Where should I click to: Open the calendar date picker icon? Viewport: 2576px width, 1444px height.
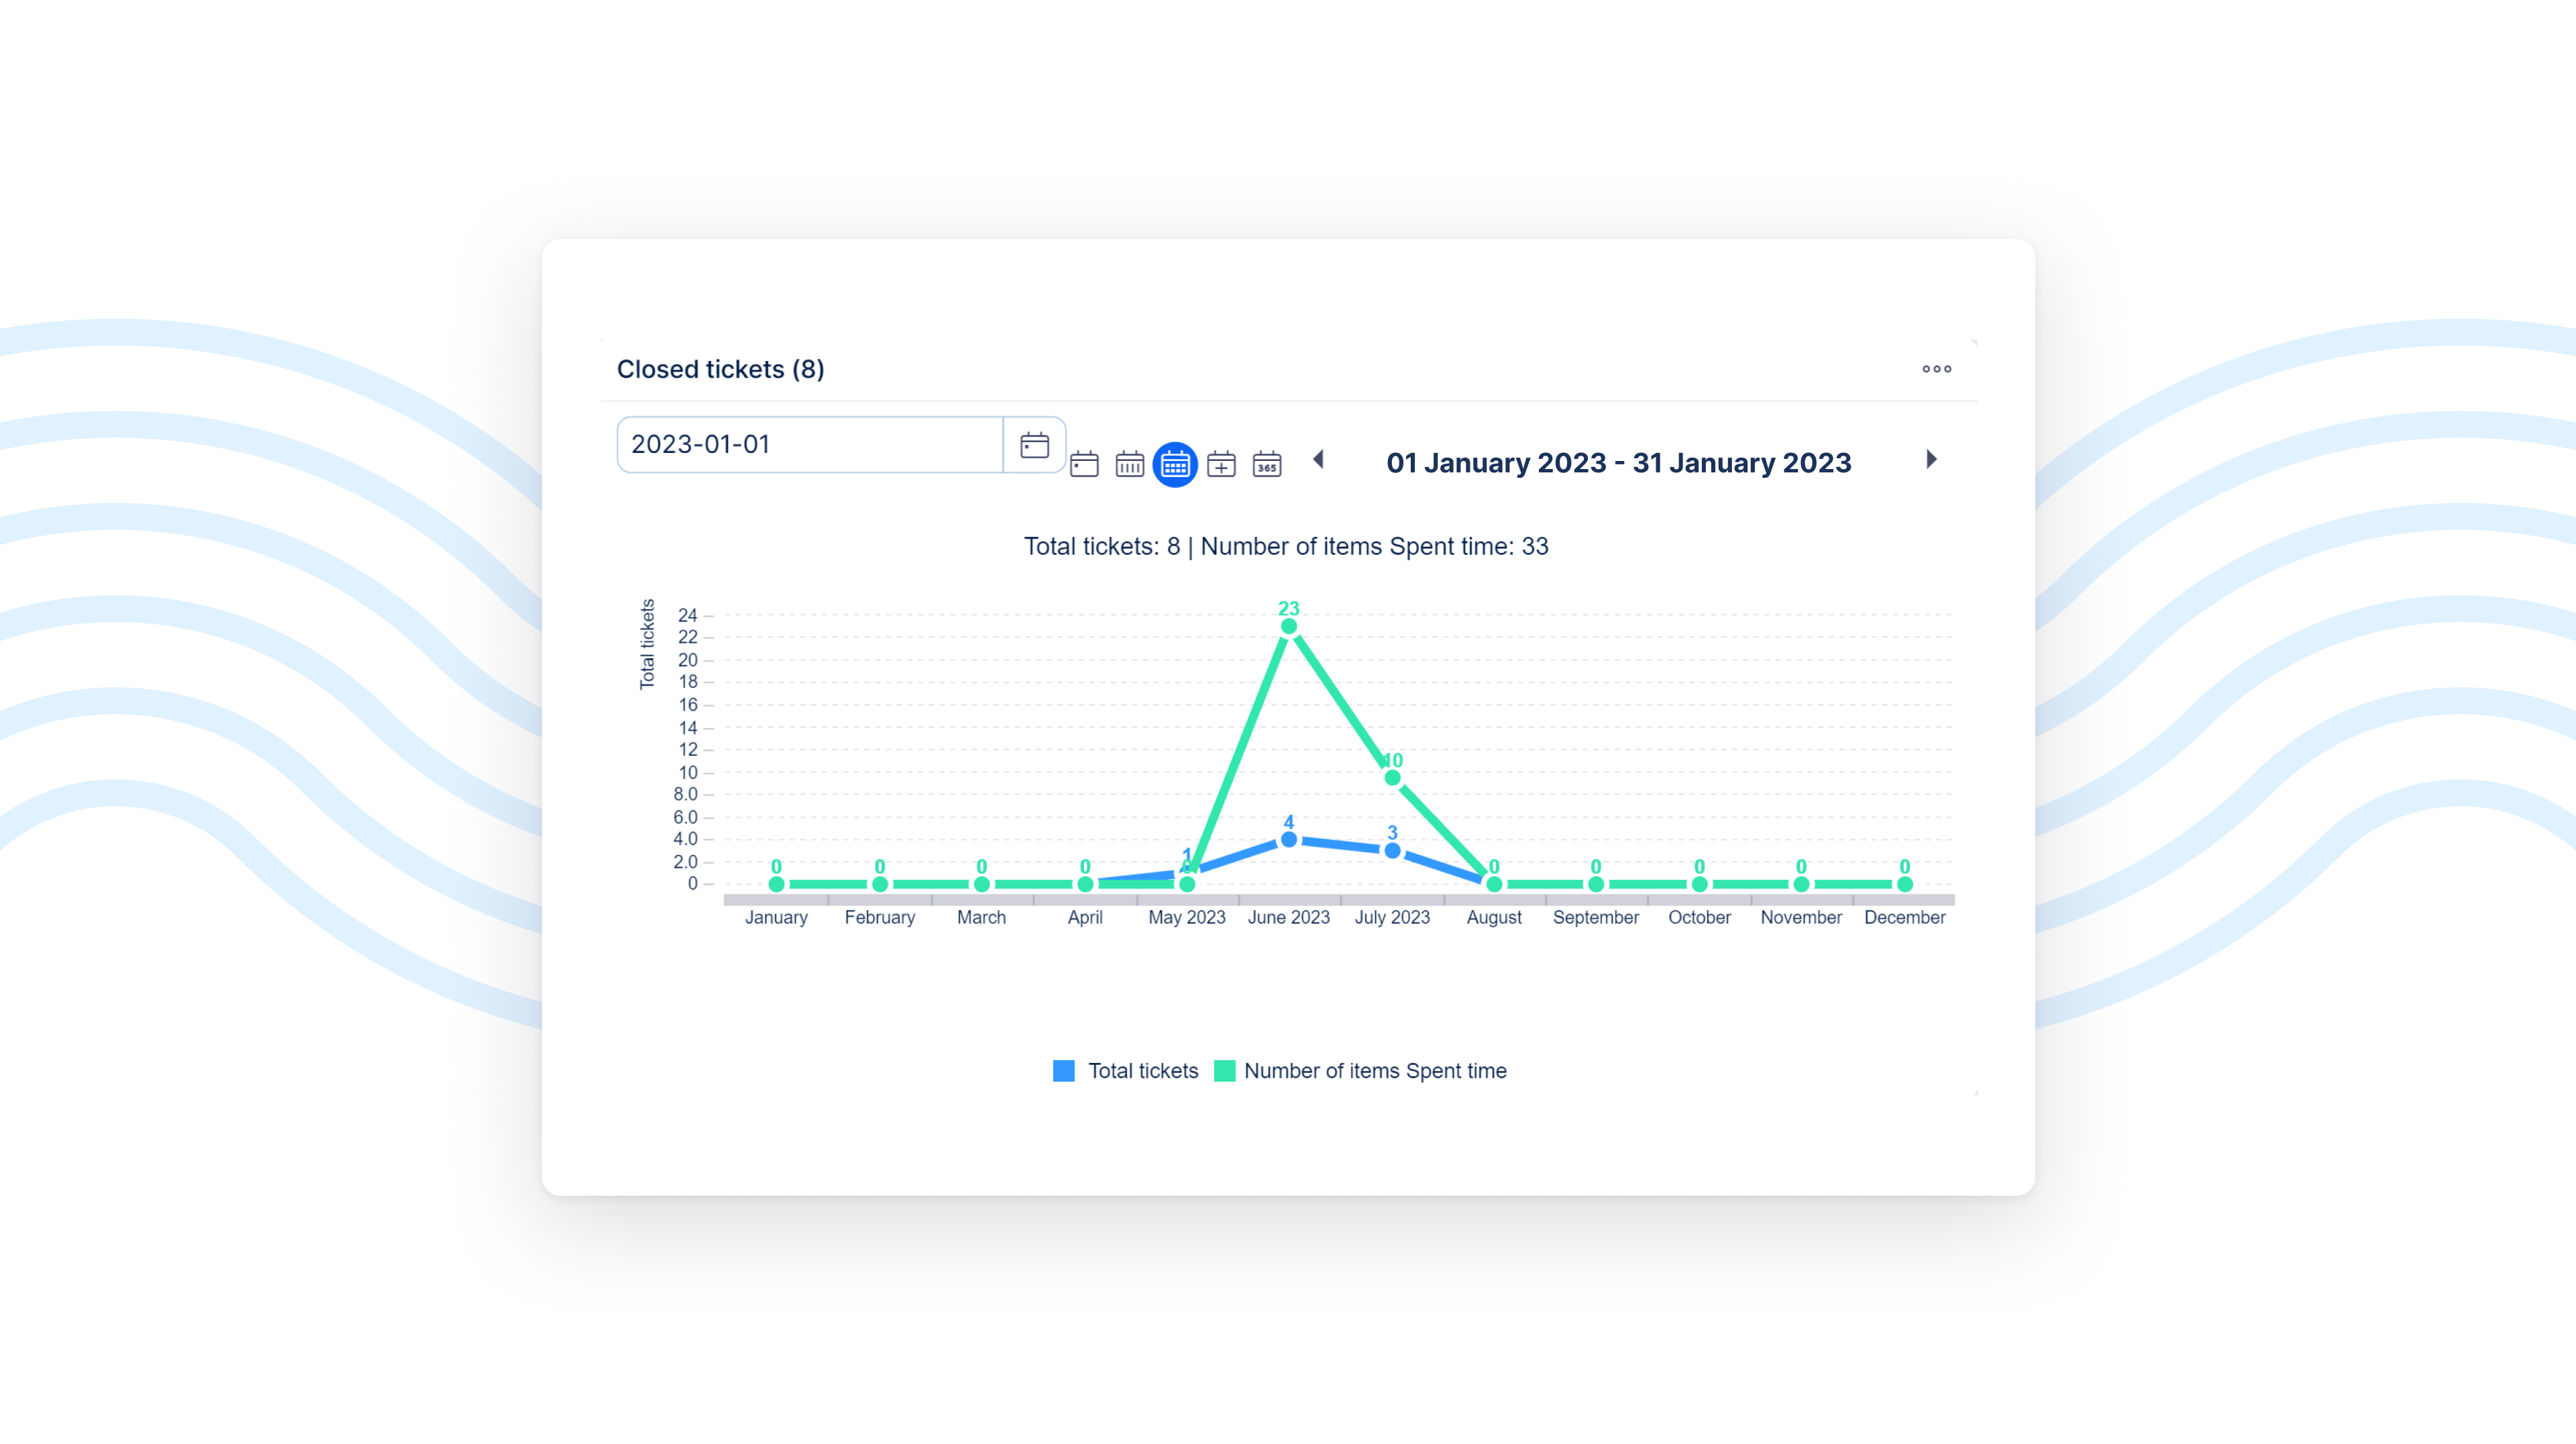click(1034, 445)
